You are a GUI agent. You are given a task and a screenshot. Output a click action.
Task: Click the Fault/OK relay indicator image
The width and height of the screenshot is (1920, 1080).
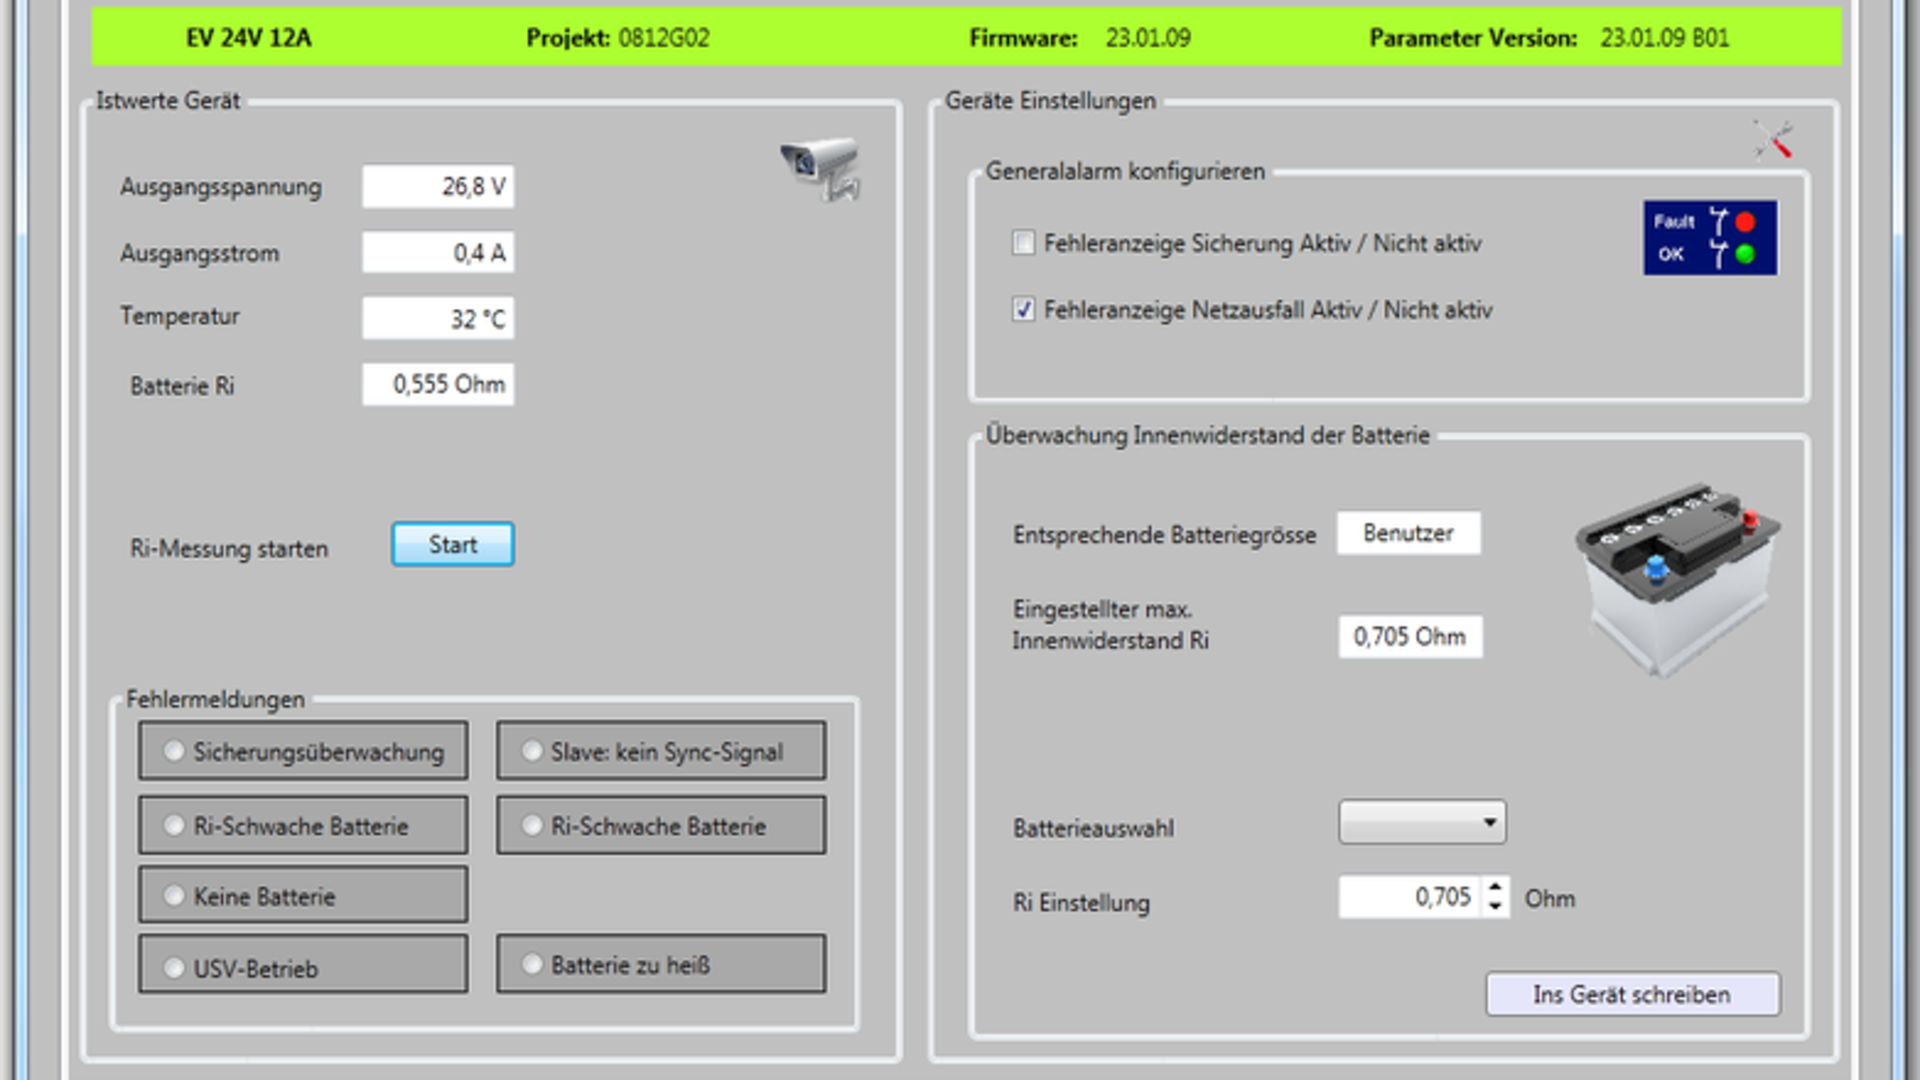pyautogui.click(x=1710, y=238)
